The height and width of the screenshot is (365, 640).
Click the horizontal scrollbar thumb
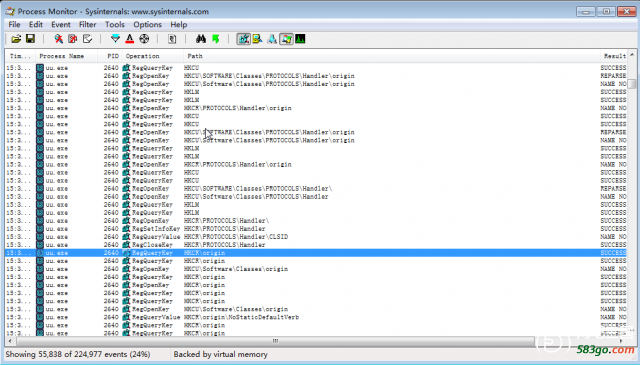276,341
